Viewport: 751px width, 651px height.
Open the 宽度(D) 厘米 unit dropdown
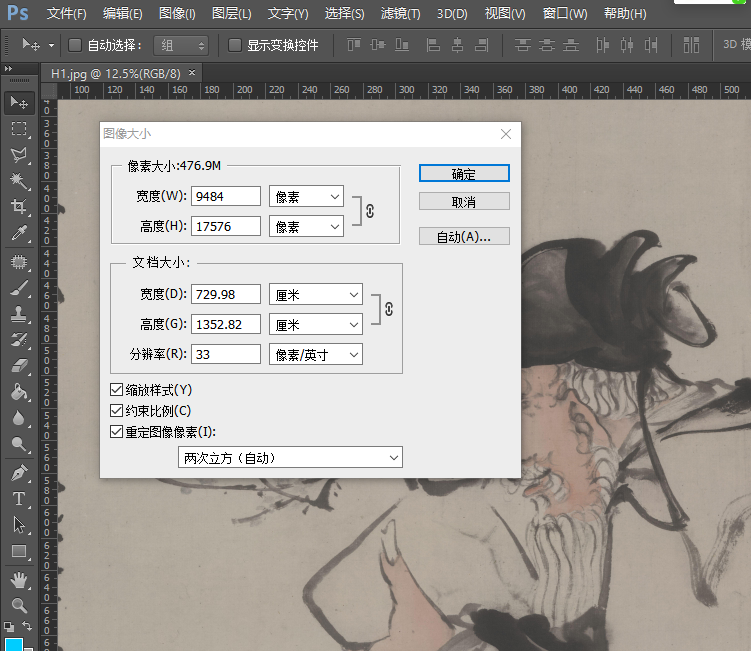(x=316, y=295)
